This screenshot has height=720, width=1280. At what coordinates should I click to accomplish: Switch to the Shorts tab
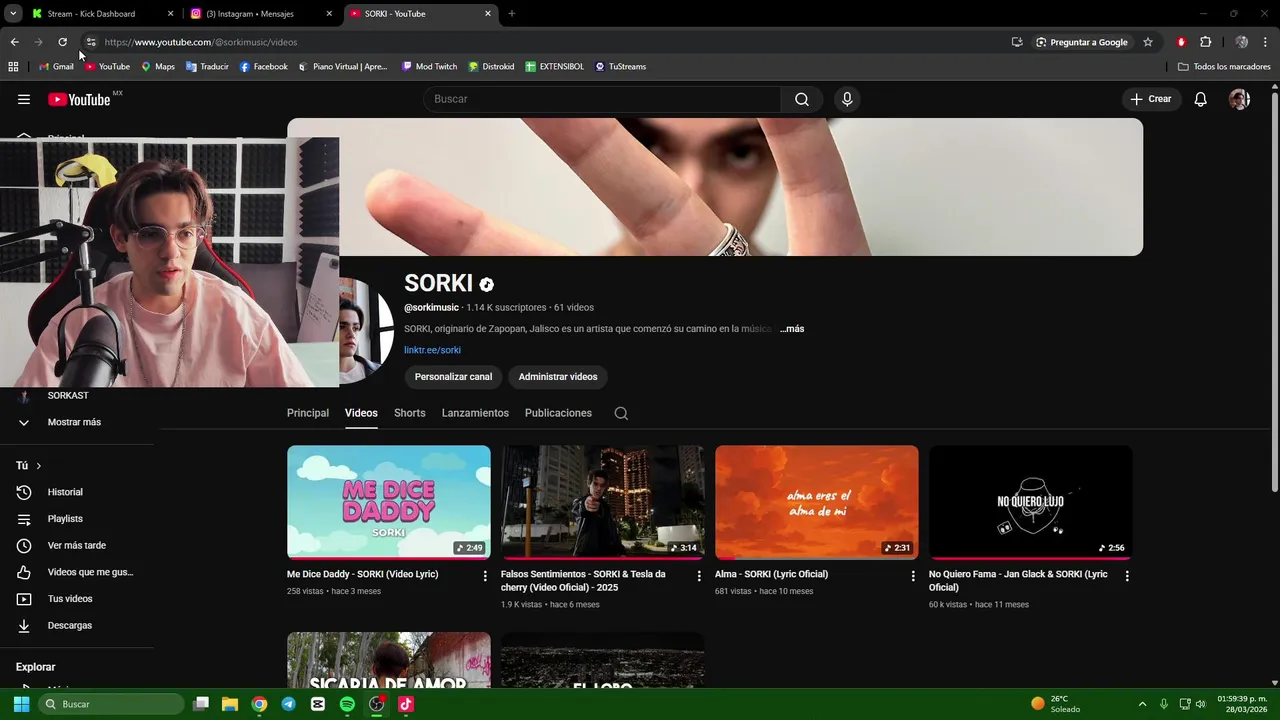pyautogui.click(x=409, y=413)
